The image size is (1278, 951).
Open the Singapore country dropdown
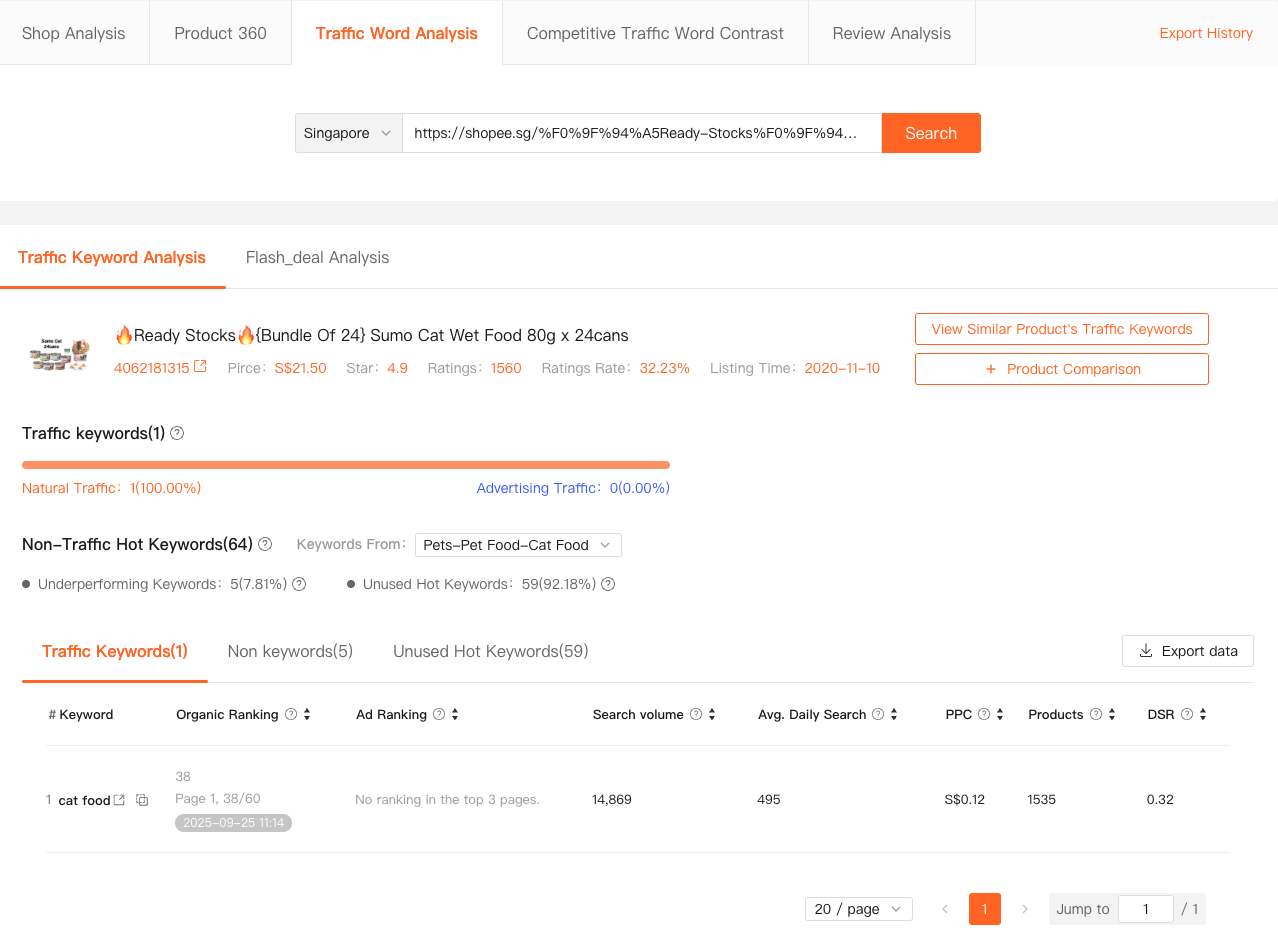coord(348,133)
